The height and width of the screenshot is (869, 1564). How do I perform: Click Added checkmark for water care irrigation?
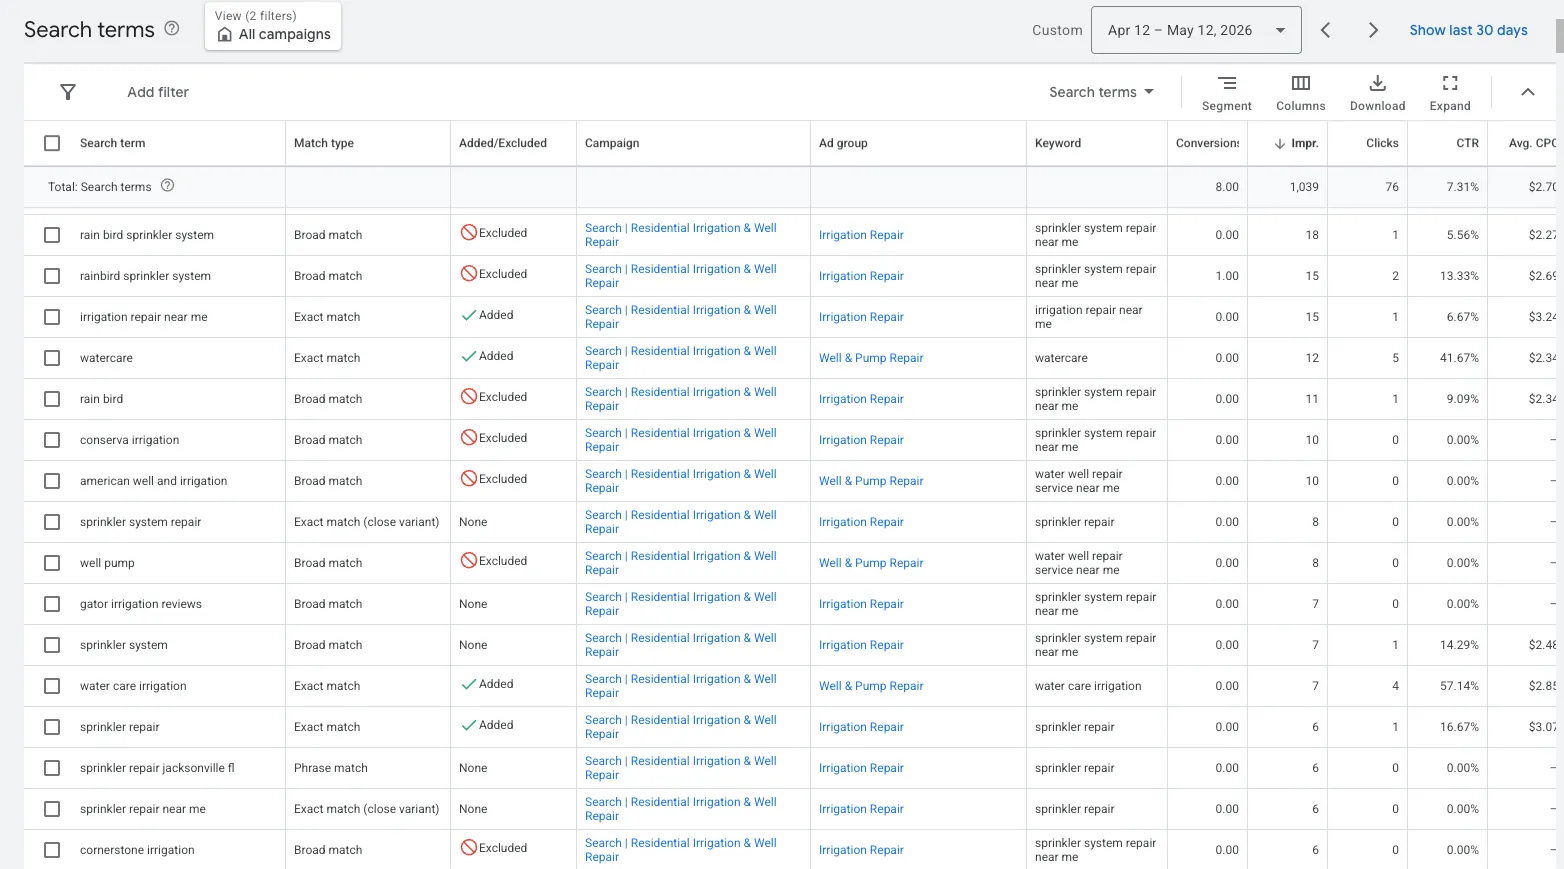point(468,684)
